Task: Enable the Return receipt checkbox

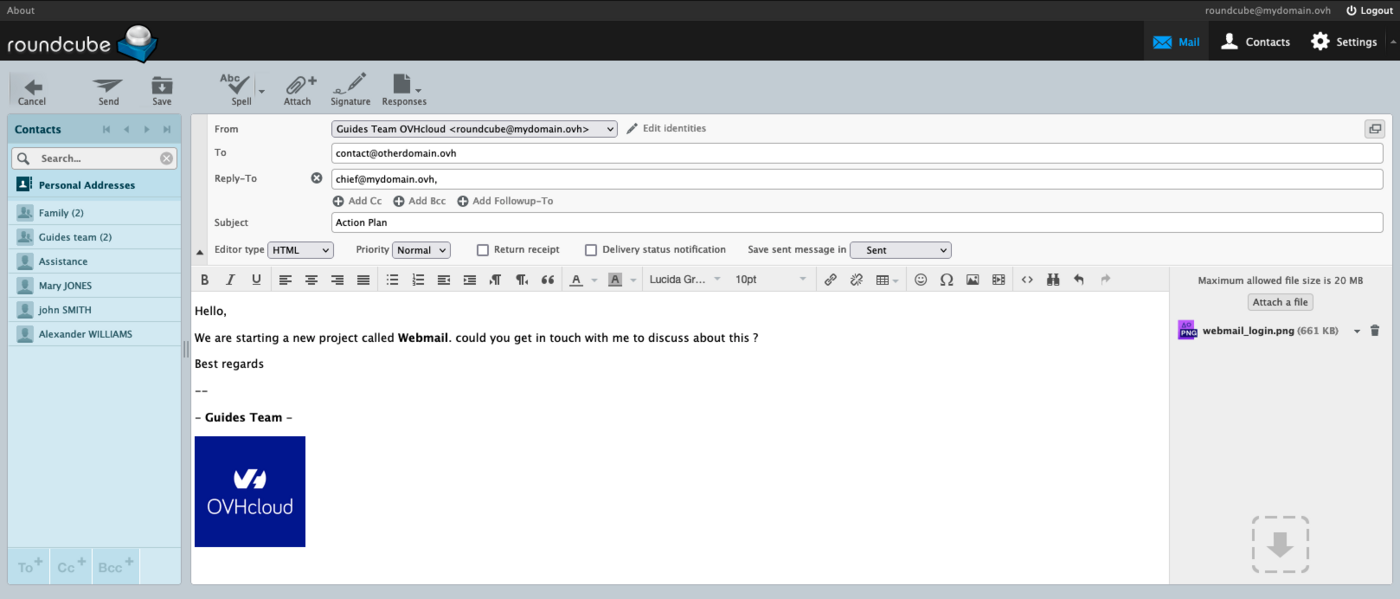Action: coord(483,250)
